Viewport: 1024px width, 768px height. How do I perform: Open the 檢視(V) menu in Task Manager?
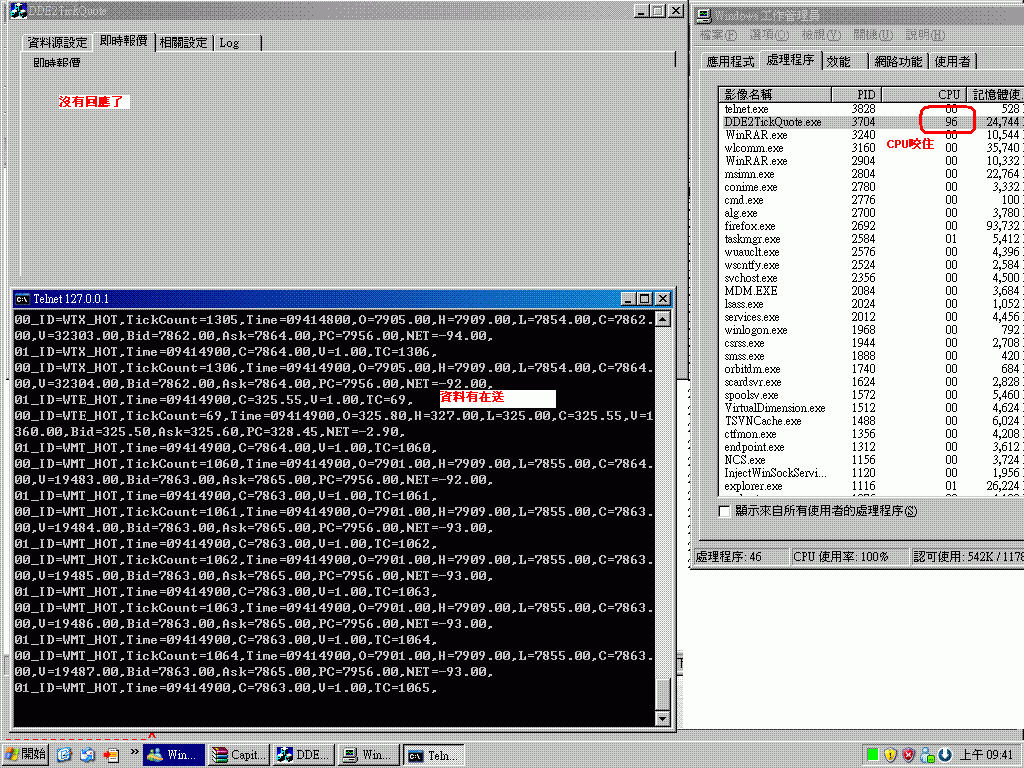pos(821,35)
